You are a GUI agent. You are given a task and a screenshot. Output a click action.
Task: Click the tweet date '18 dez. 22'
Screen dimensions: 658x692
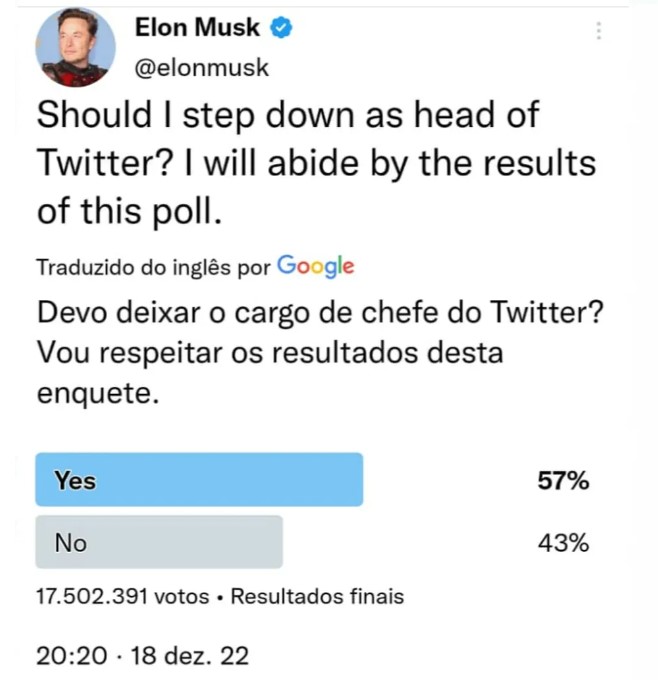[188, 656]
